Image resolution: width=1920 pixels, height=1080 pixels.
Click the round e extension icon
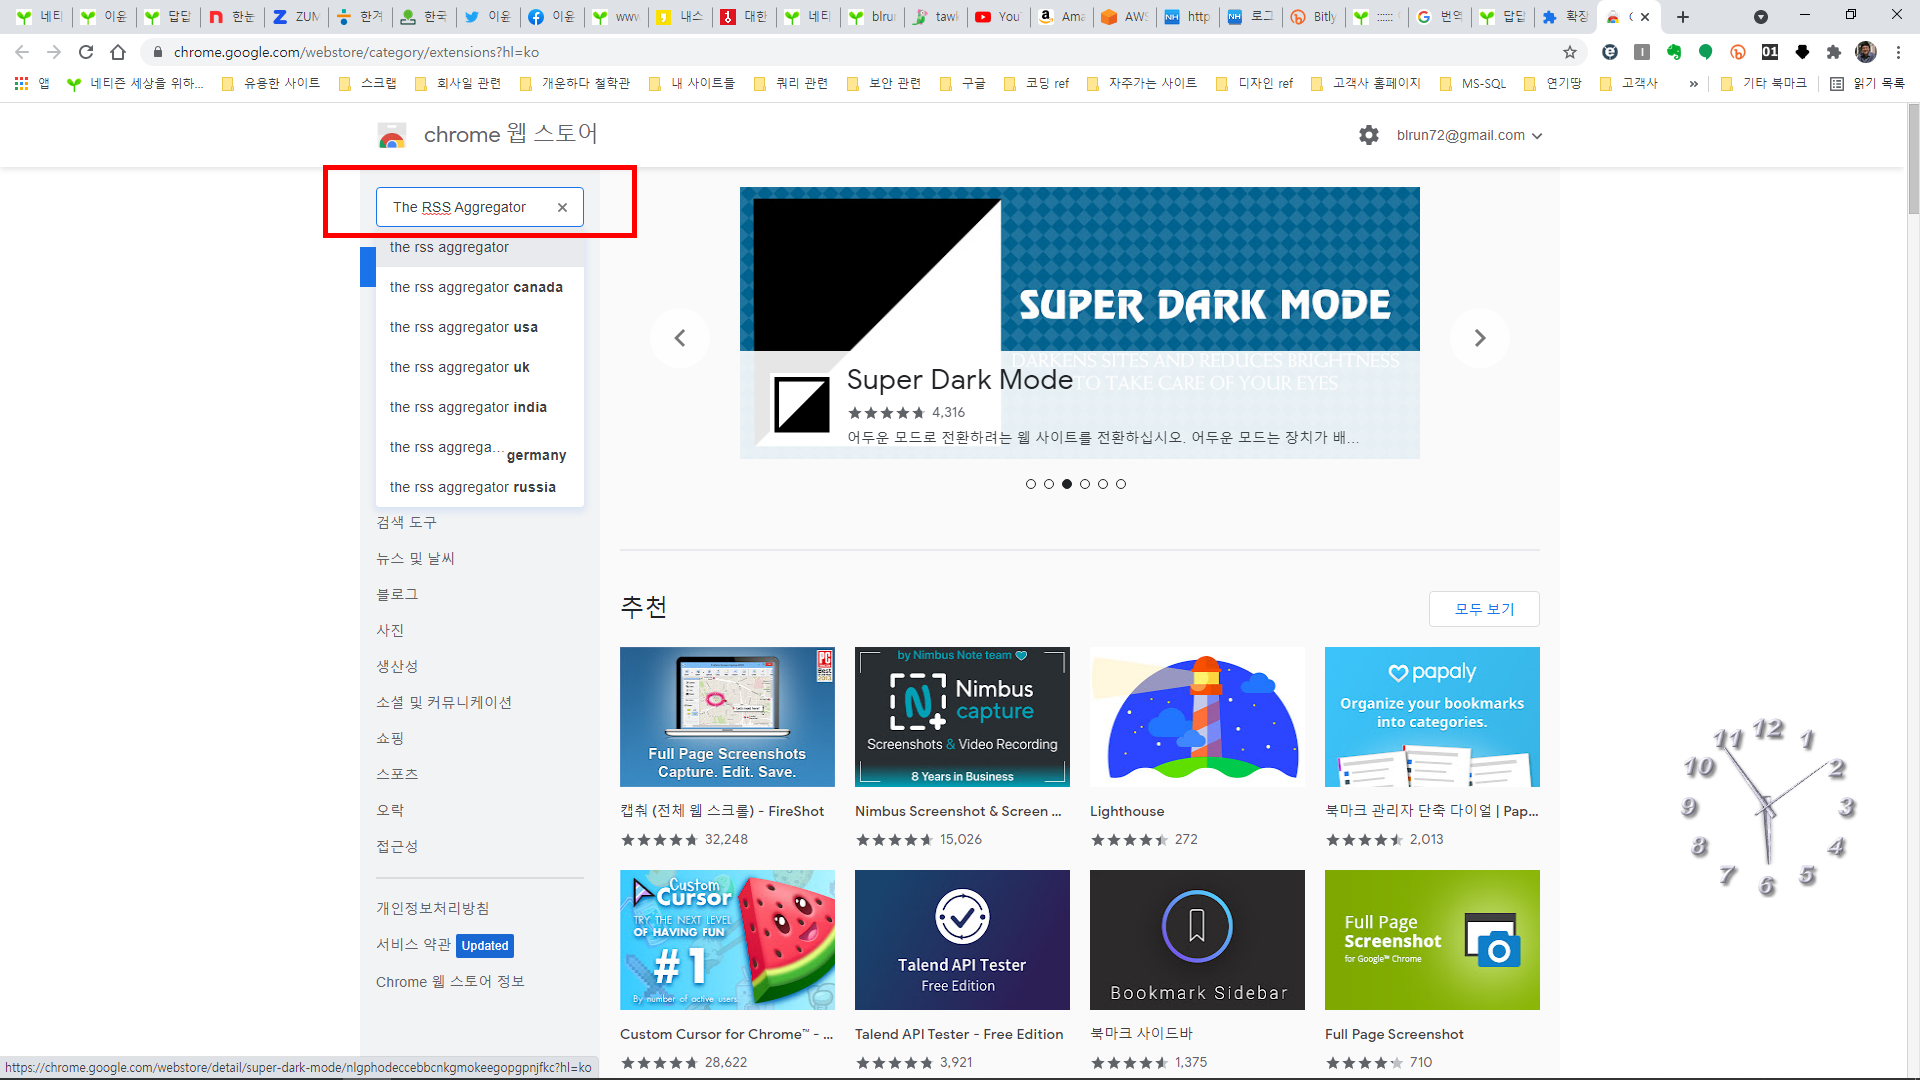[1610, 52]
